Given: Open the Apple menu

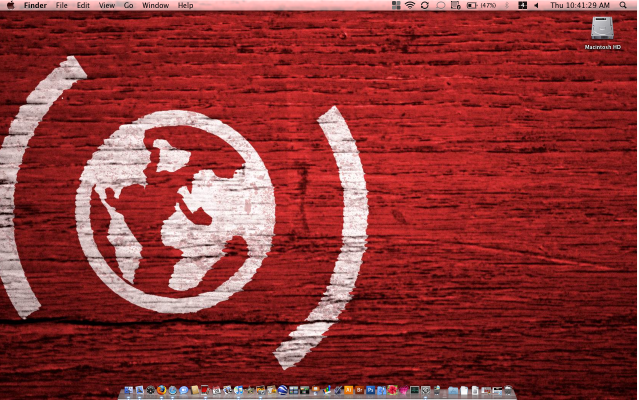Looking at the screenshot, I should 11,5.
